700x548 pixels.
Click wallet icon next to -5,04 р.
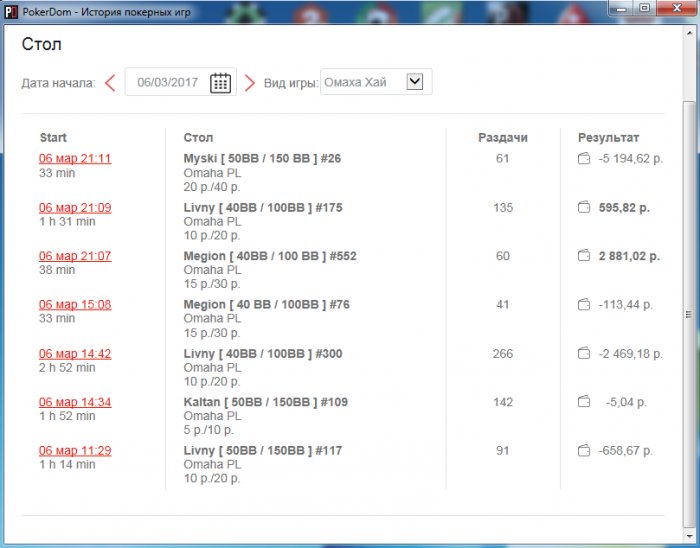click(x=584, y=402)
